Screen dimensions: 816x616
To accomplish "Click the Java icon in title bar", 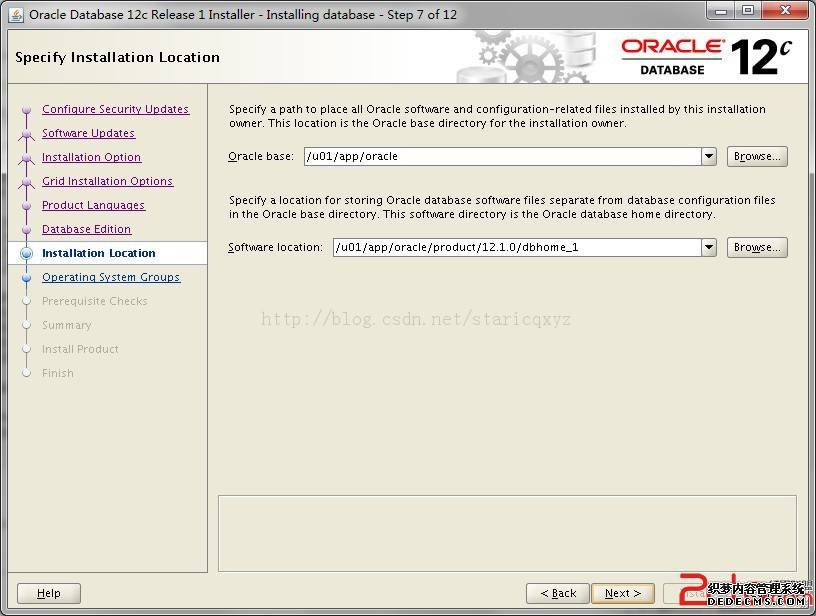I will point(16,14).
